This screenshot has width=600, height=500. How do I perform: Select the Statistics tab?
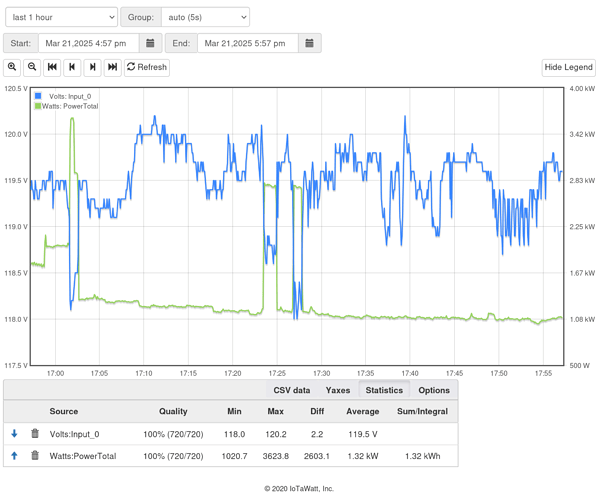[x=384, y=390]
